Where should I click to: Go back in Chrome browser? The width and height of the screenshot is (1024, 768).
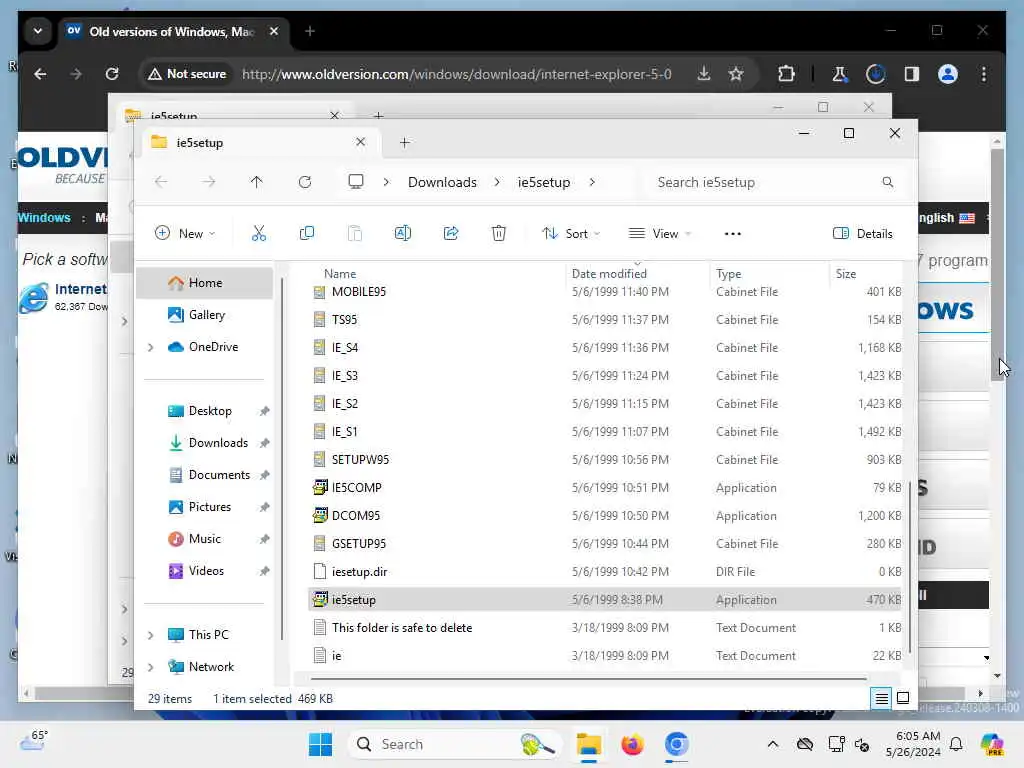pos(40,74)
